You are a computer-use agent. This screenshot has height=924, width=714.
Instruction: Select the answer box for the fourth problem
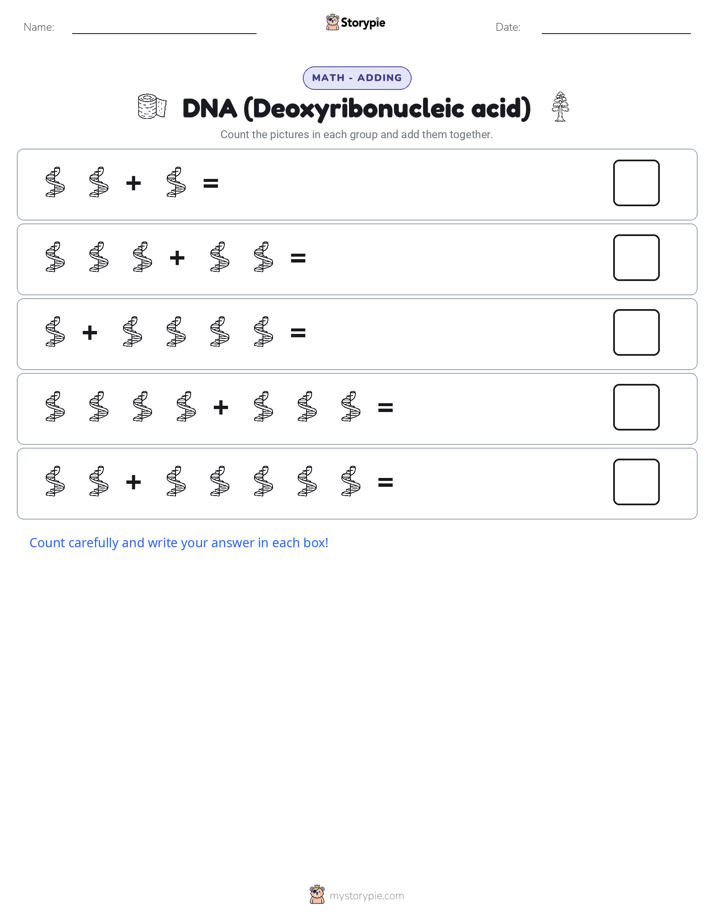tap(636, 407)
